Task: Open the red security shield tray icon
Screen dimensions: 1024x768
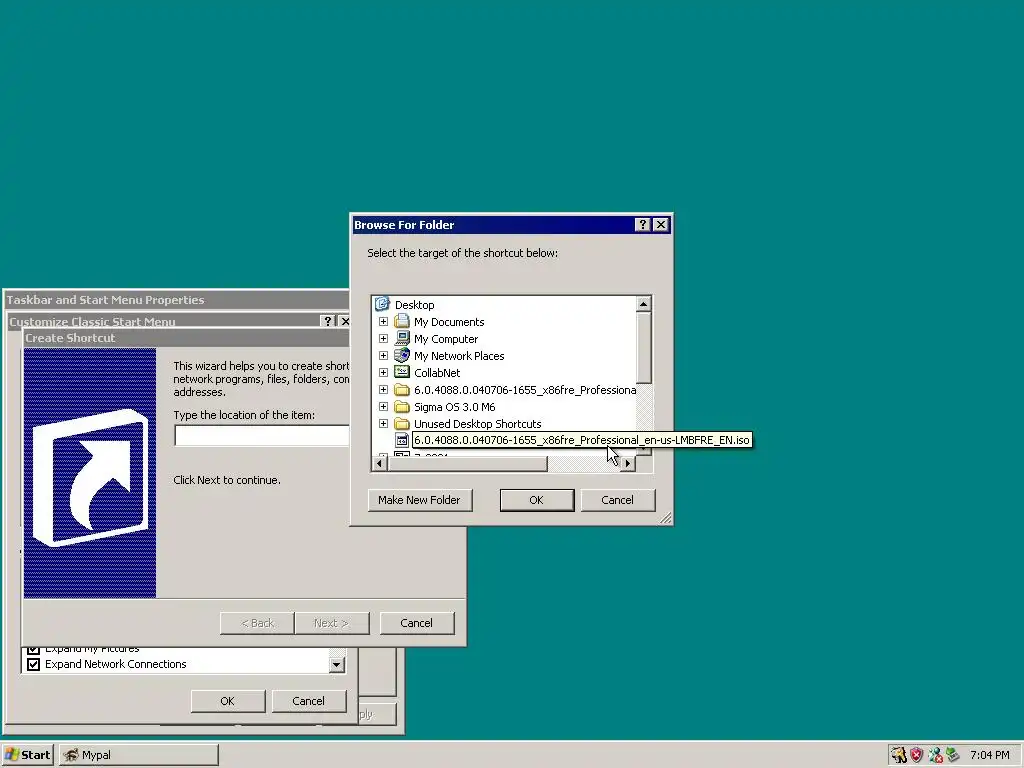Action: (917, 755)
